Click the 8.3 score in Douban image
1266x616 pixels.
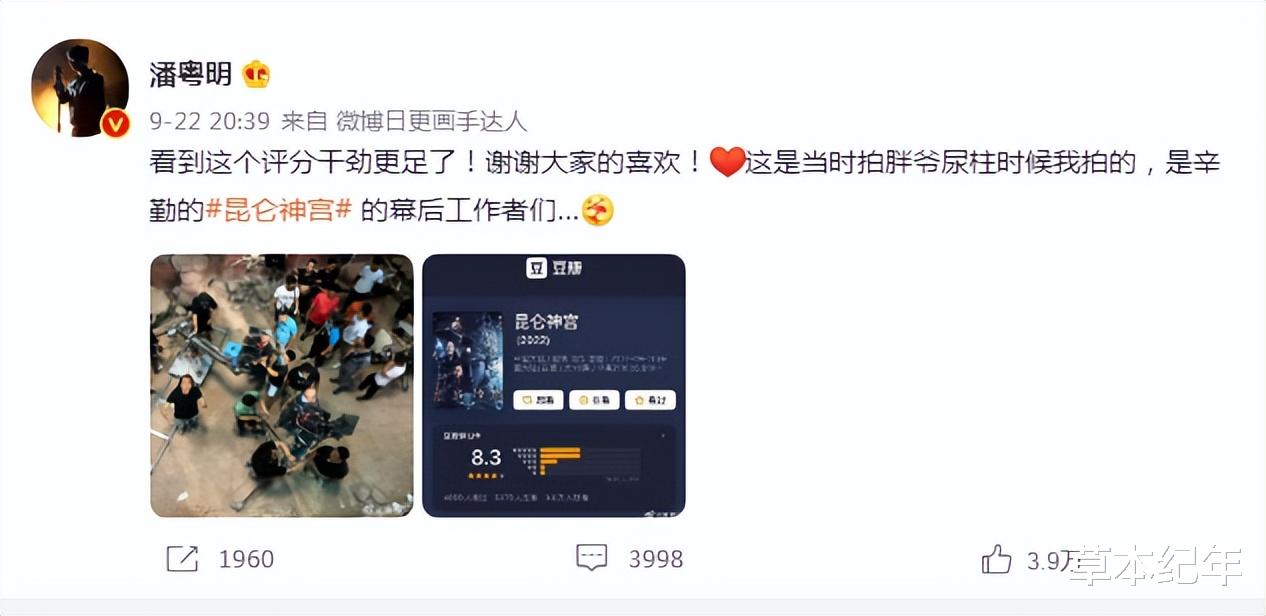point(486,457)
